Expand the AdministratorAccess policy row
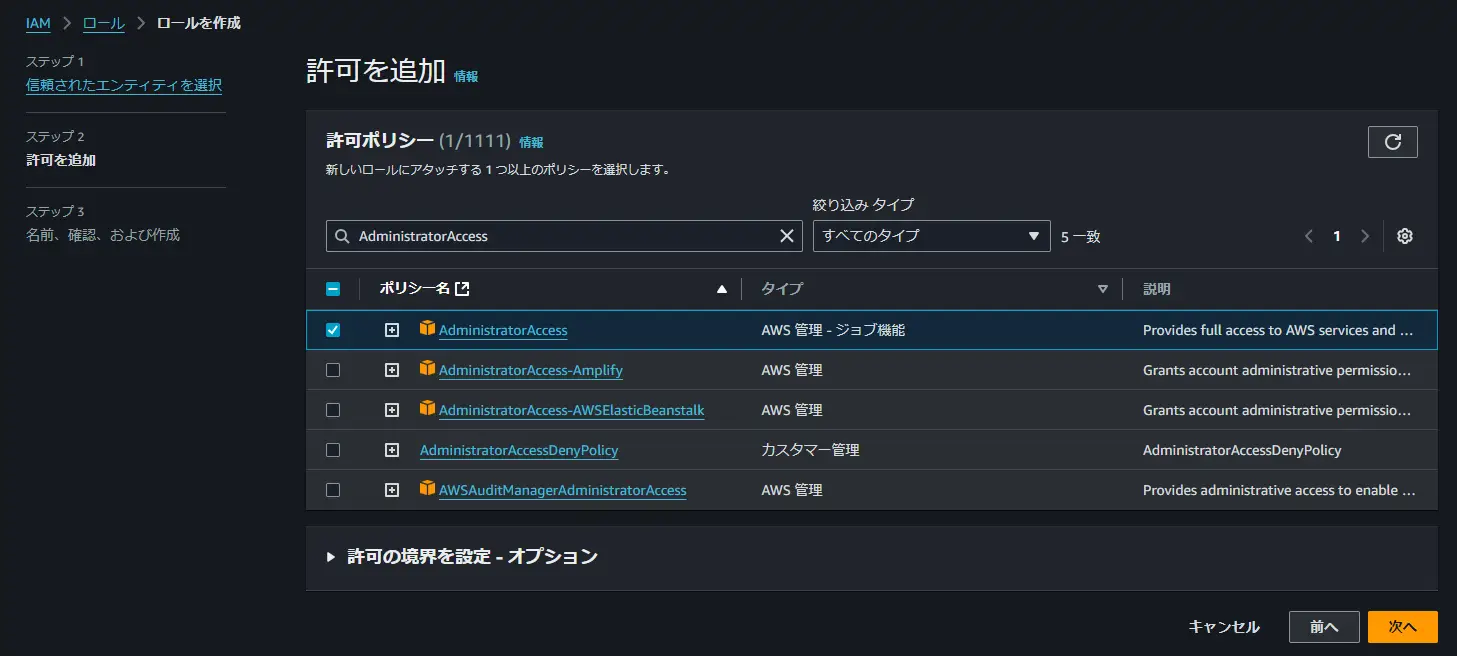The width and height of the screenshot is (1457, 656). coord(392,330)
